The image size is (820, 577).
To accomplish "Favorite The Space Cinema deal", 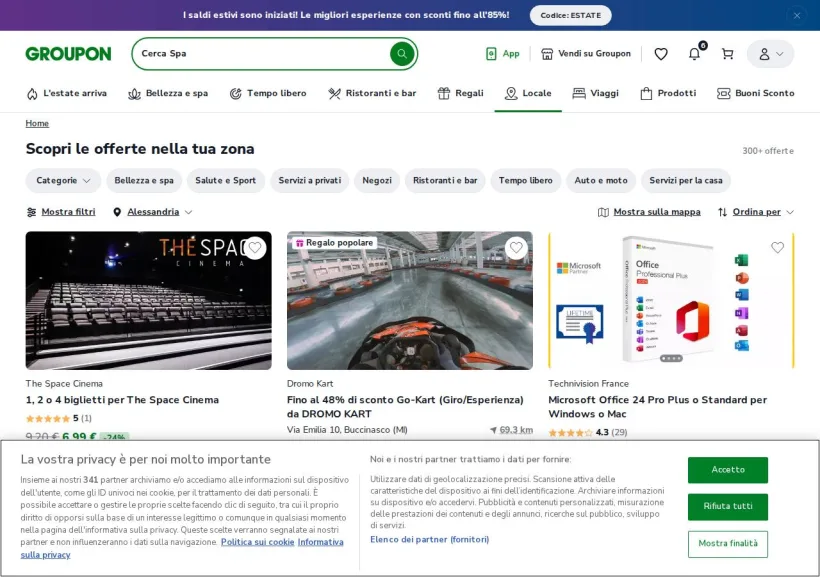I will click(x=255, y=247).
